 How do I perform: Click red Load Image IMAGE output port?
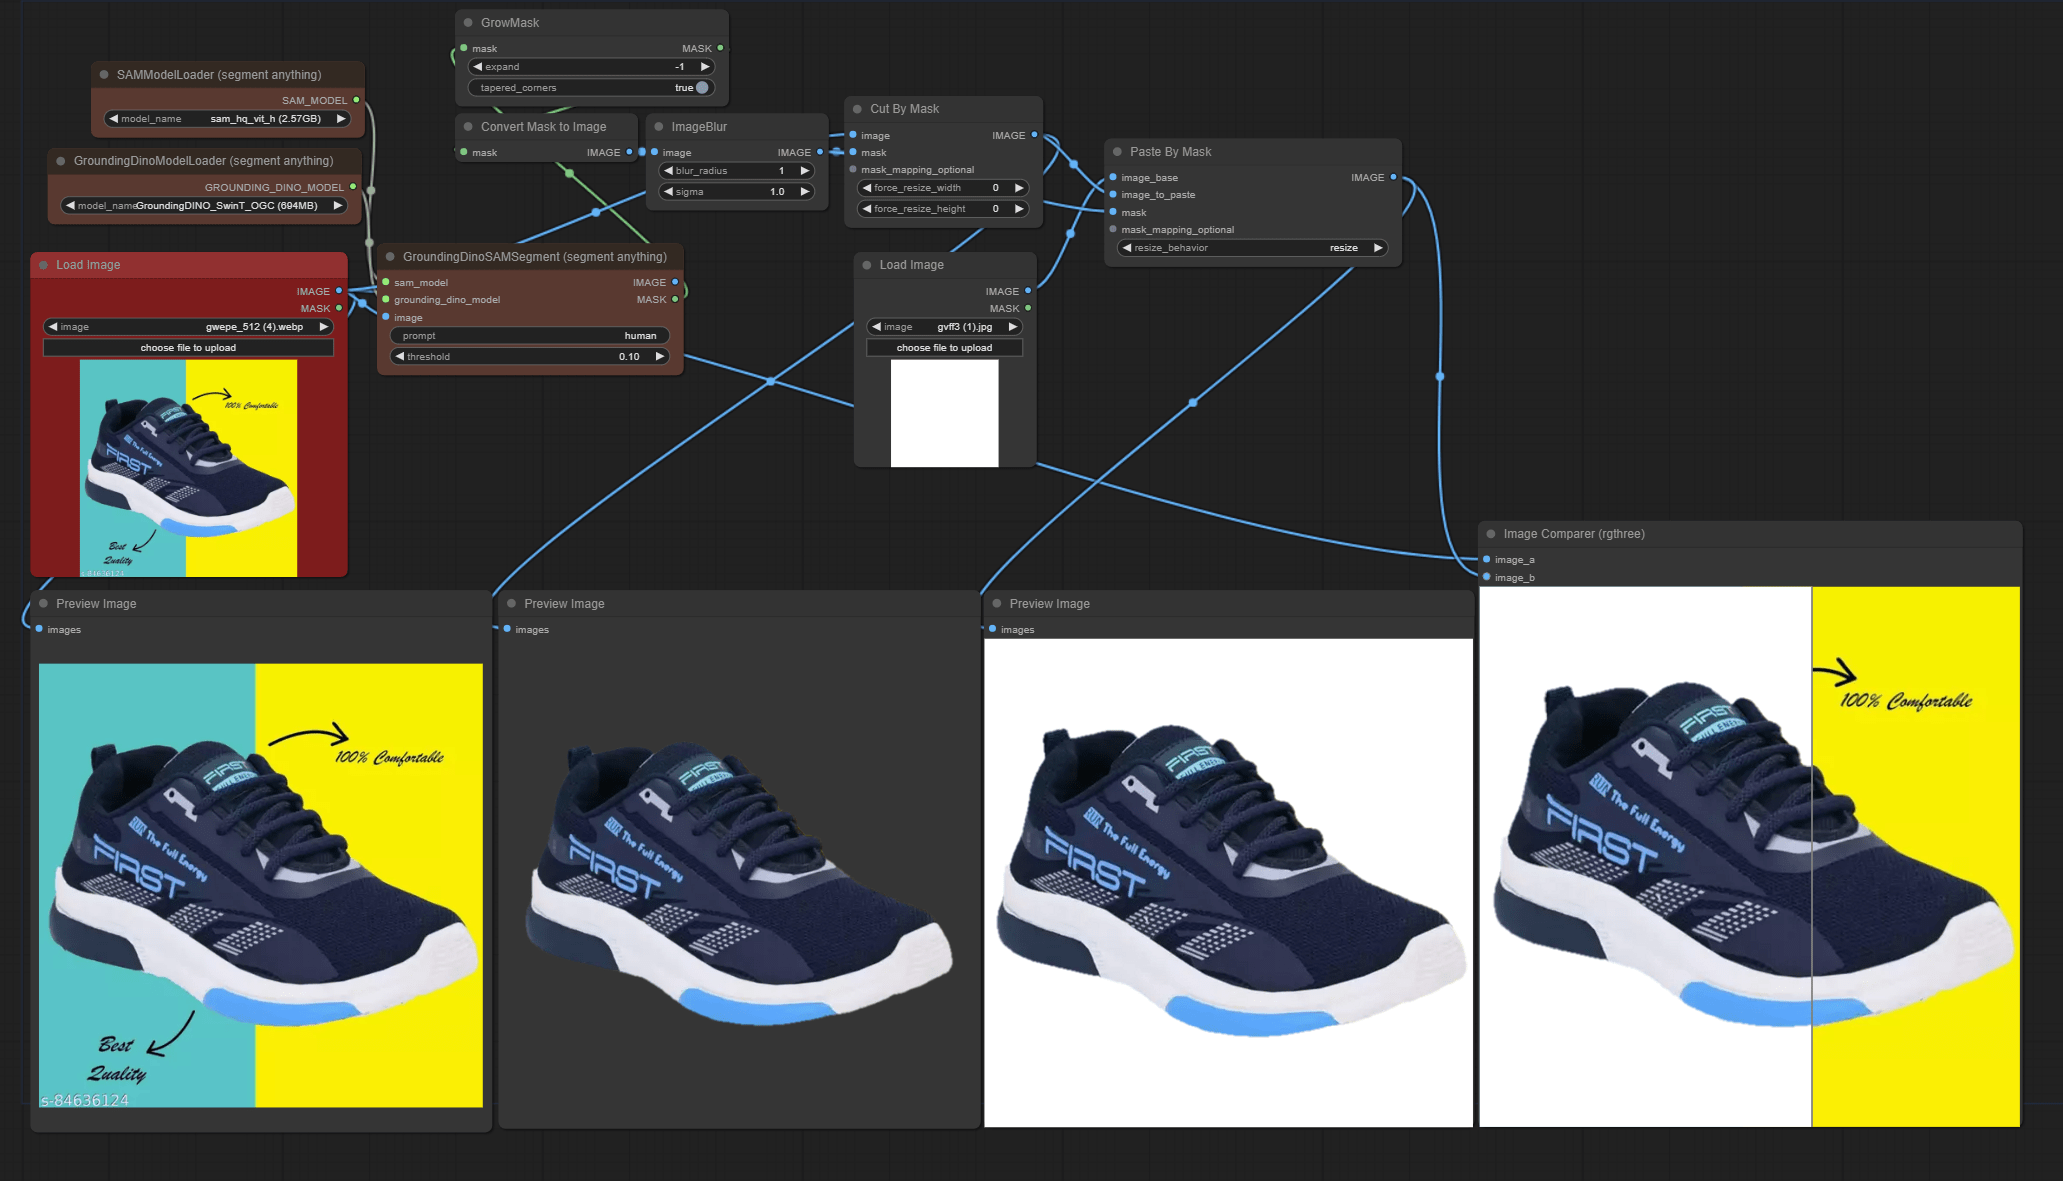click(339, 291)
